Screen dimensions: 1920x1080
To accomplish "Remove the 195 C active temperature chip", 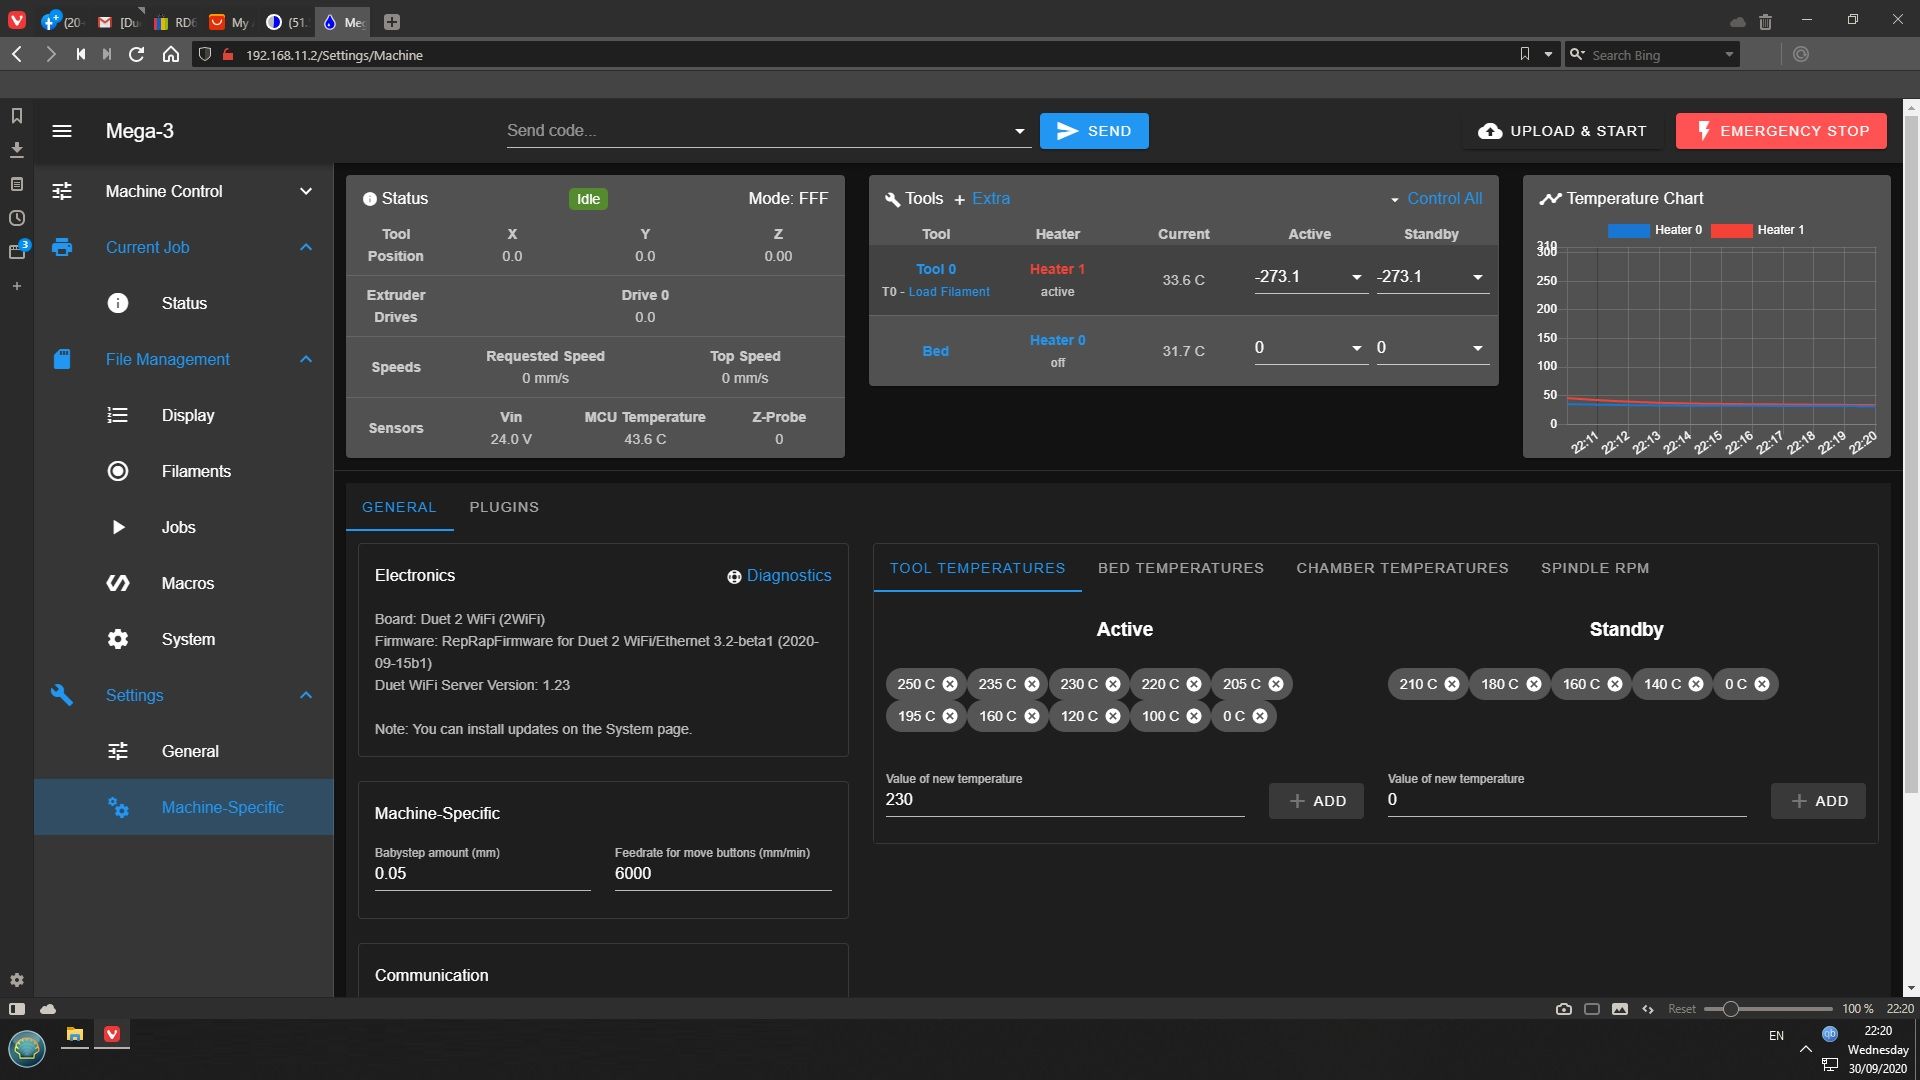I will [x=950, y=716].
